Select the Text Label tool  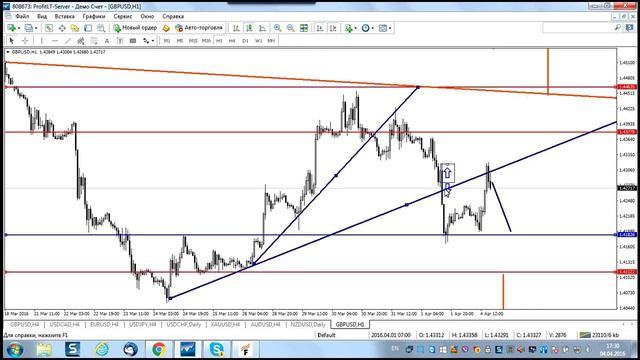120,40
